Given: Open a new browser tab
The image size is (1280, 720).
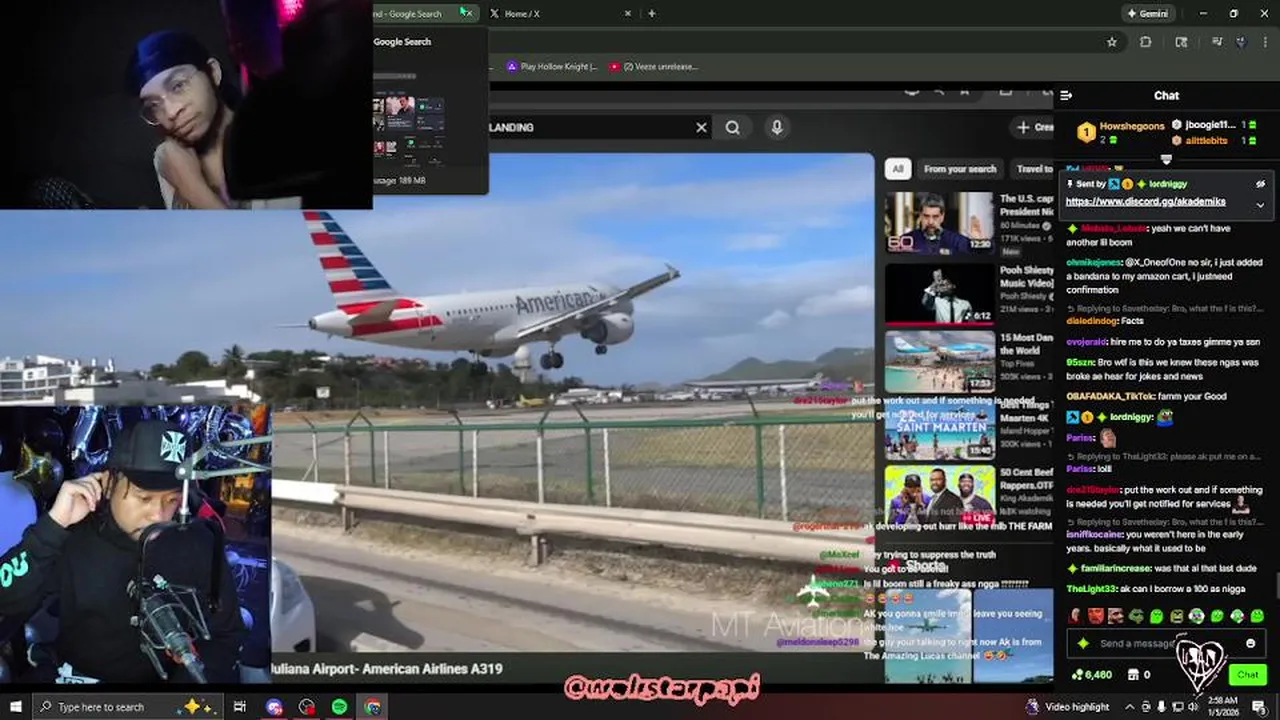Looking at the screenshot, I should (x=652, y=13).
